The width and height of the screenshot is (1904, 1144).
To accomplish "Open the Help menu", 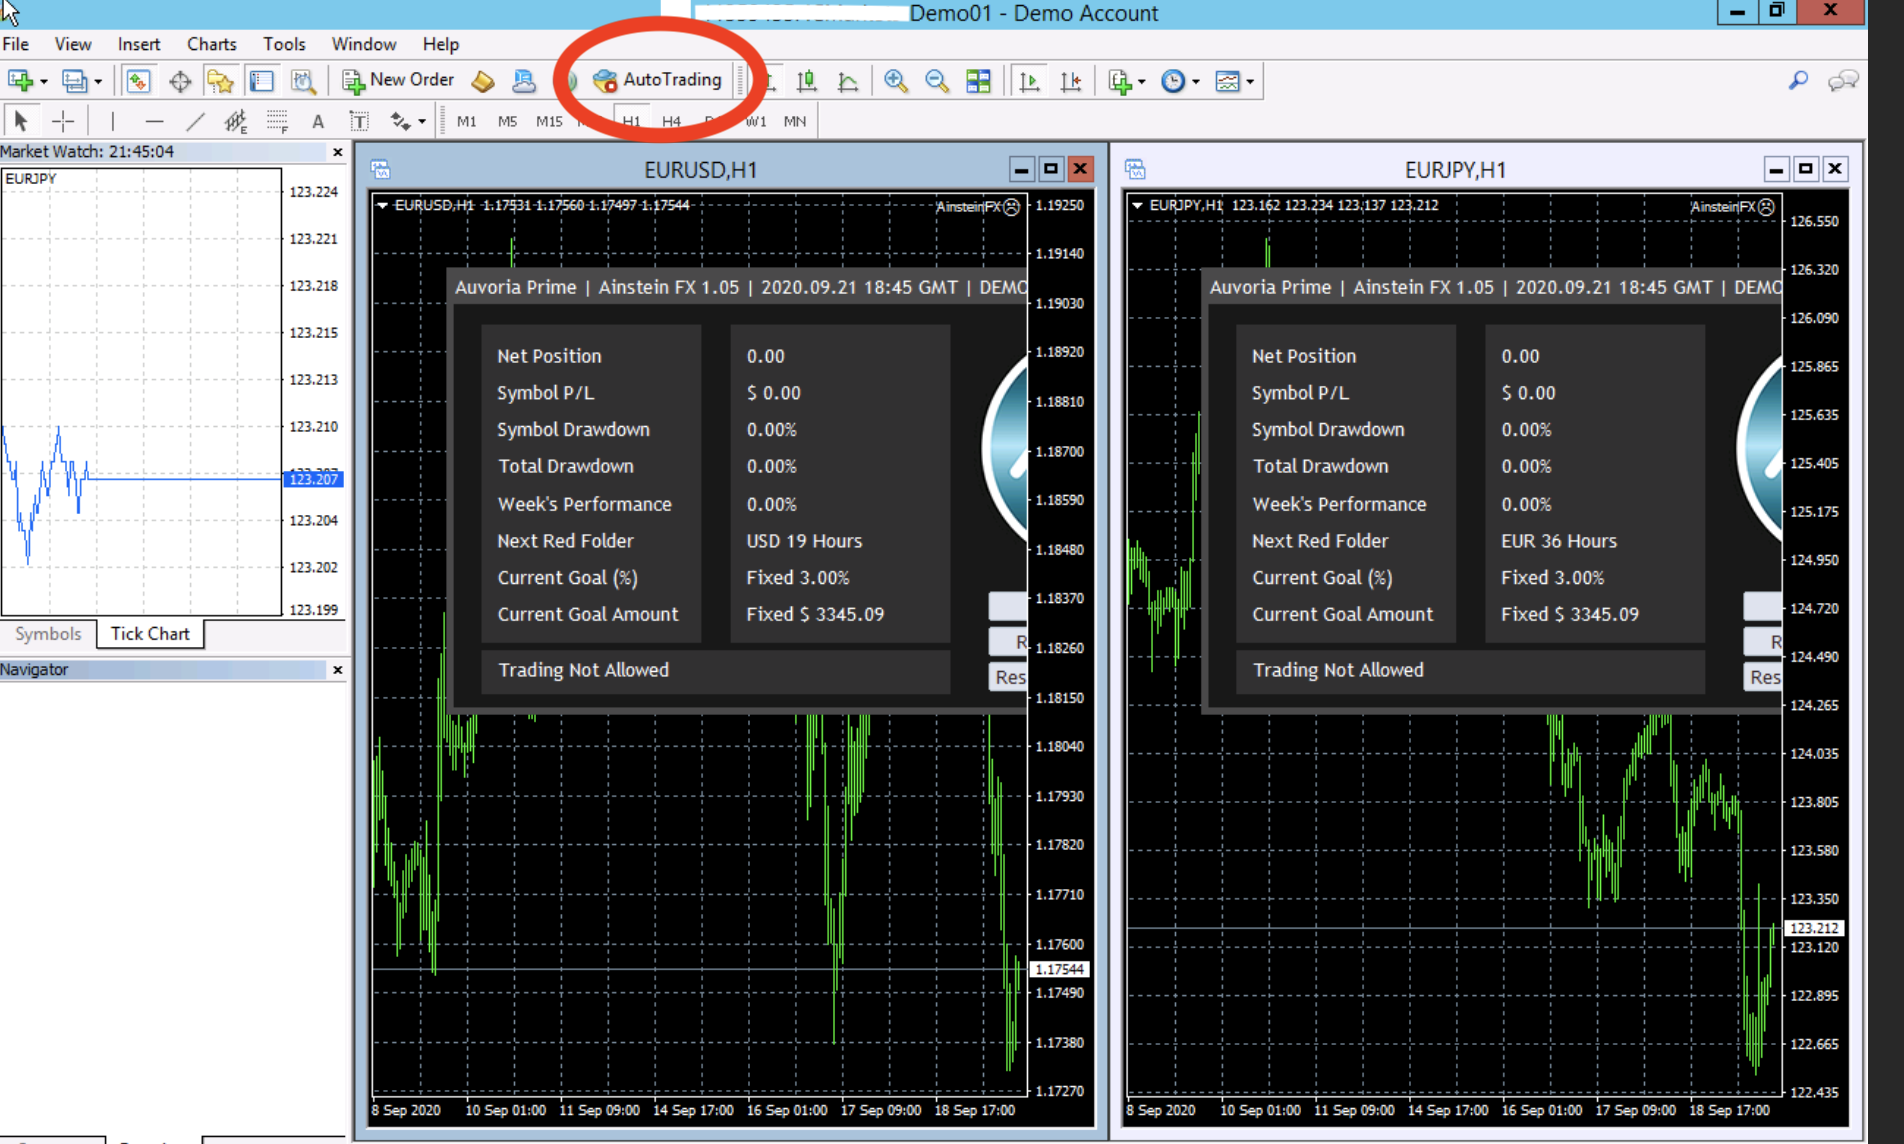I will click(x=440, y=44).
